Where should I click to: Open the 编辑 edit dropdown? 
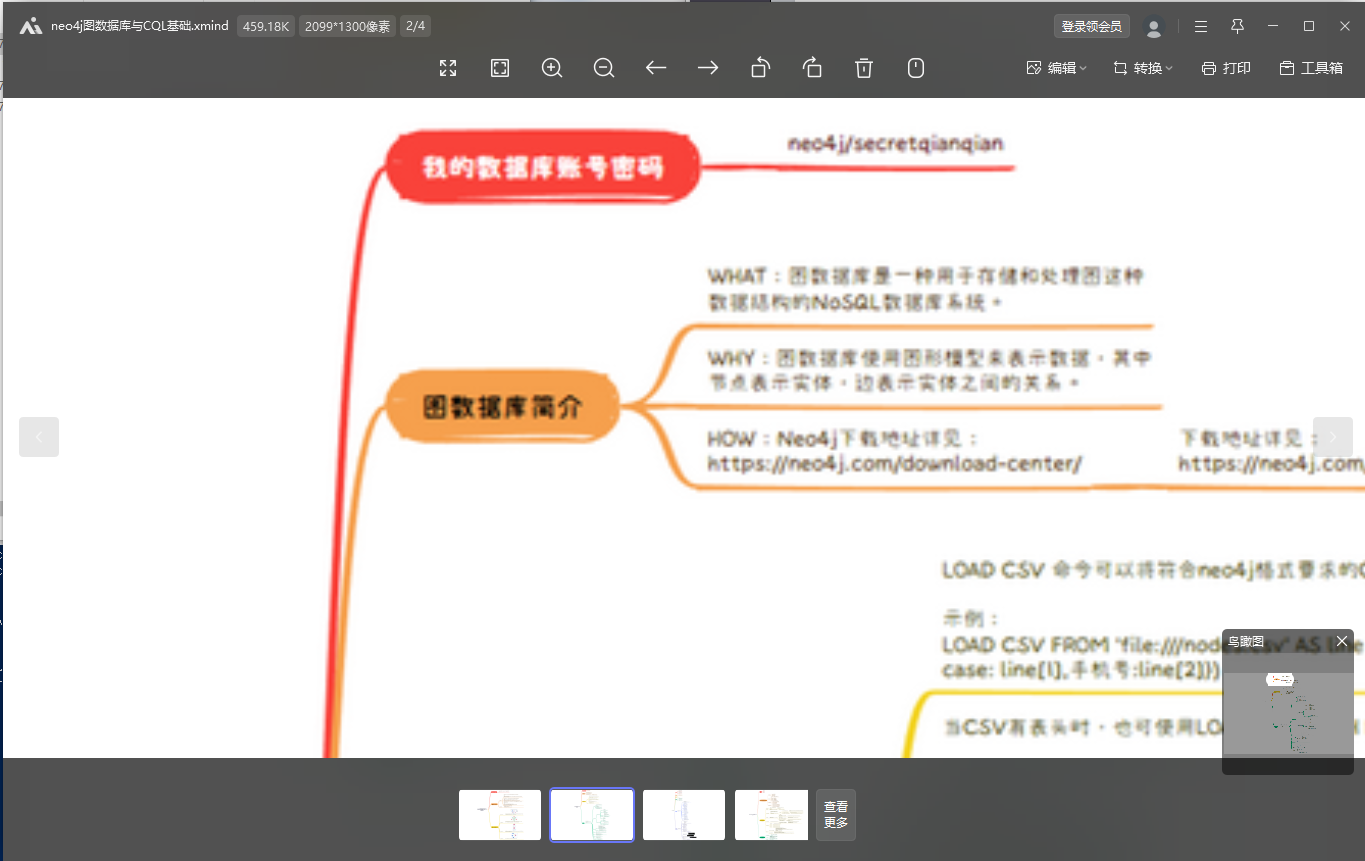(x=1056, y=68)
